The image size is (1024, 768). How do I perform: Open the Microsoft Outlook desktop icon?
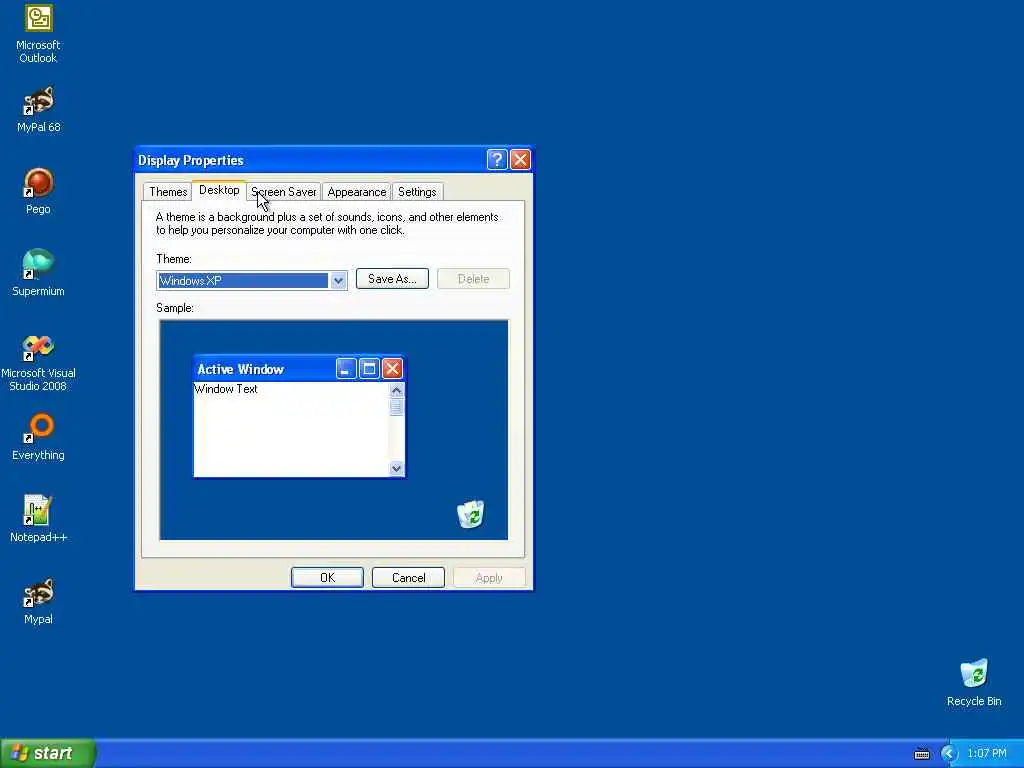38,34
